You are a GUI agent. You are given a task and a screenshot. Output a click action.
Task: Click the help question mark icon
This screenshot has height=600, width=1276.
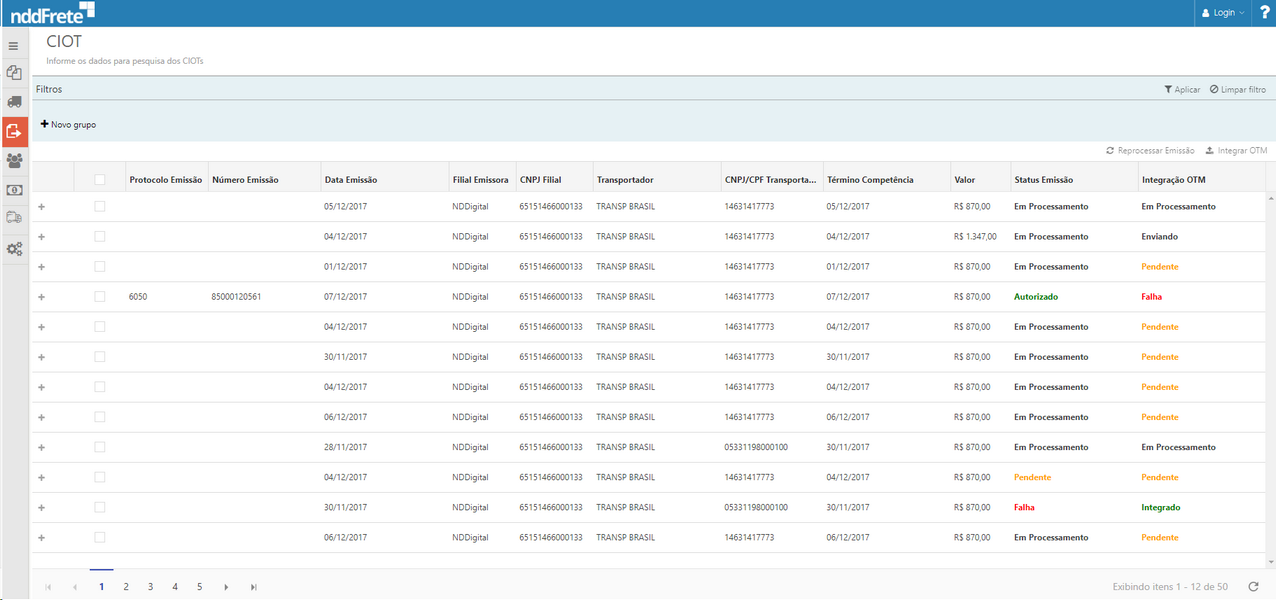pos(1264,13)
